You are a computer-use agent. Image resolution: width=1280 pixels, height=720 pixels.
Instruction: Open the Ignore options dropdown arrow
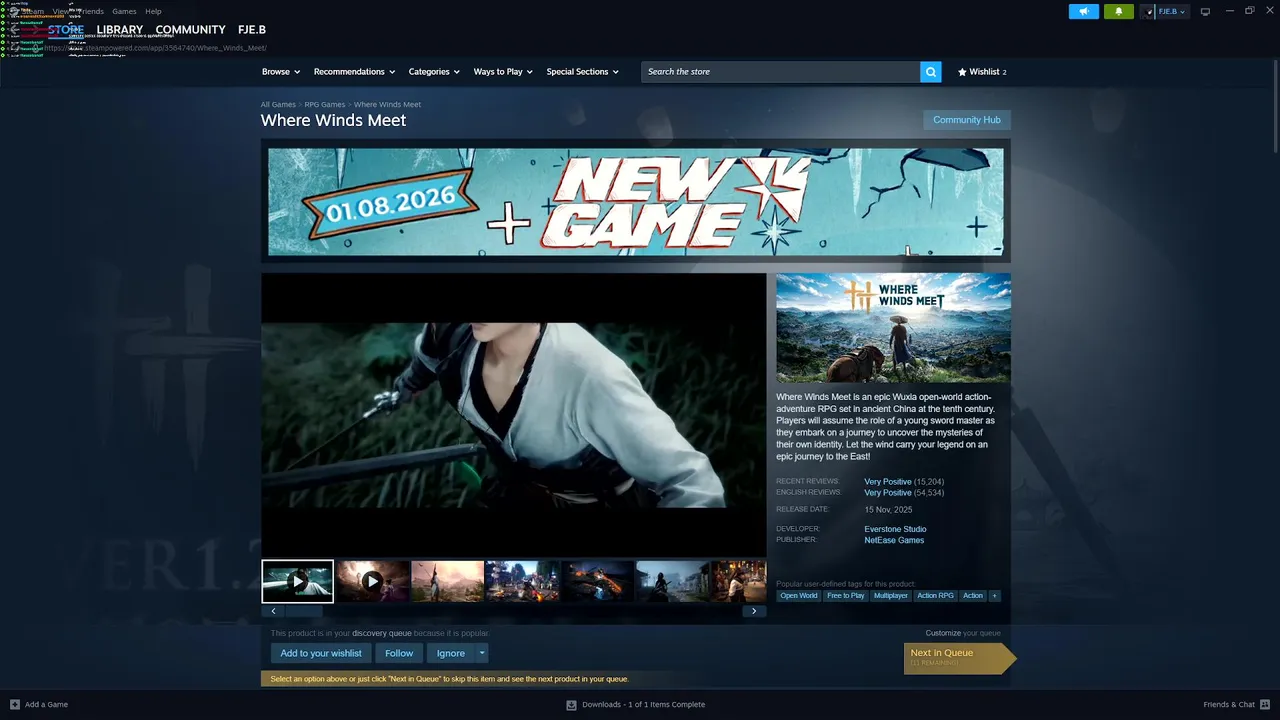[x=482, y=653]
